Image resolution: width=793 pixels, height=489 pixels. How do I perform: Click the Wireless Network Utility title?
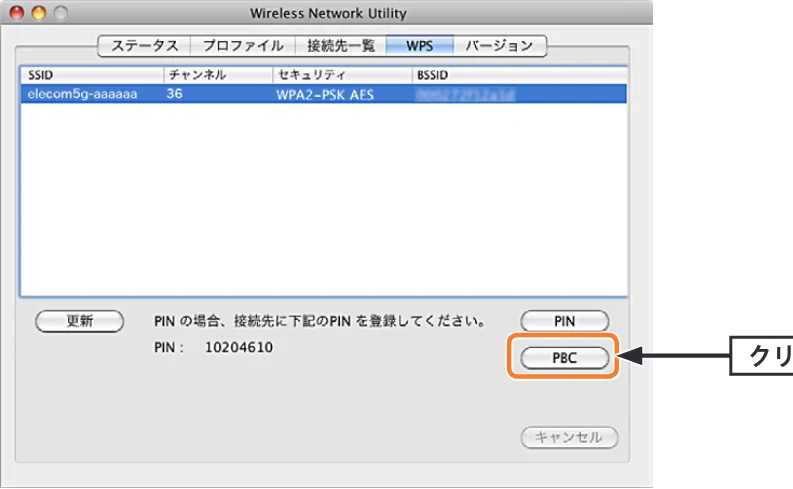tap(328, 13)
